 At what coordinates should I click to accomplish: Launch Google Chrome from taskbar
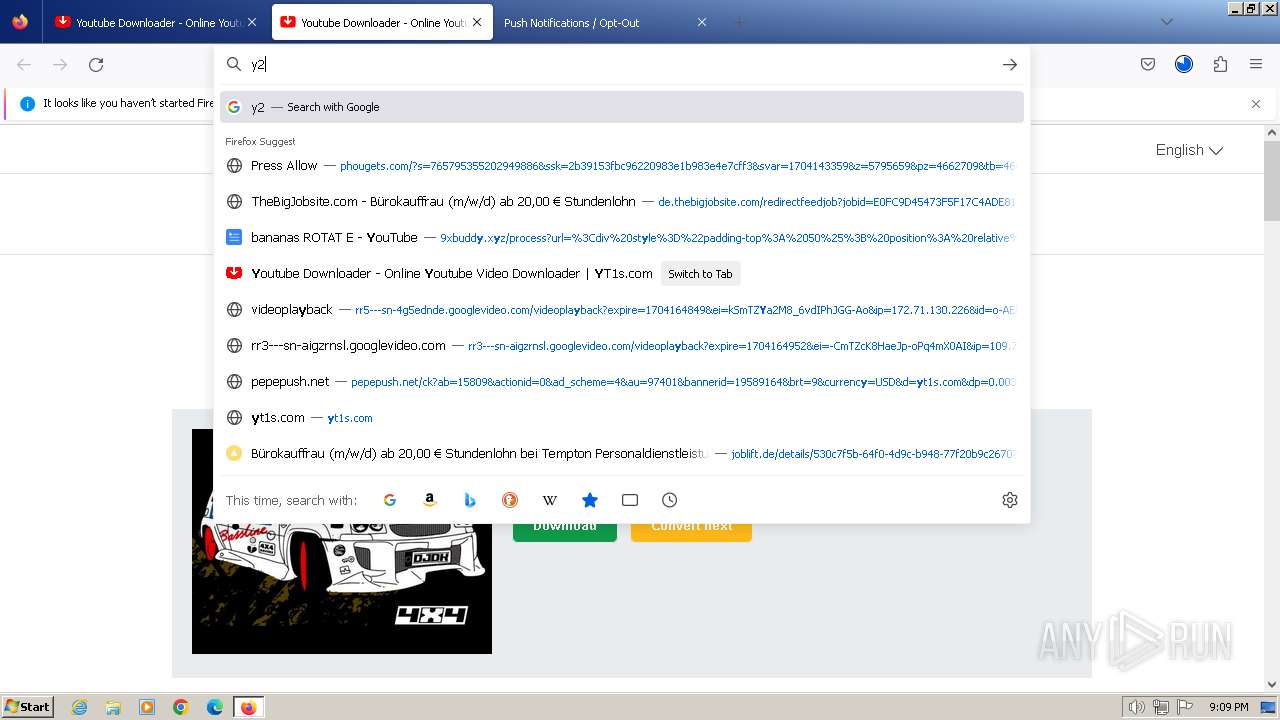pyautogui.click(x=181, y=707)
